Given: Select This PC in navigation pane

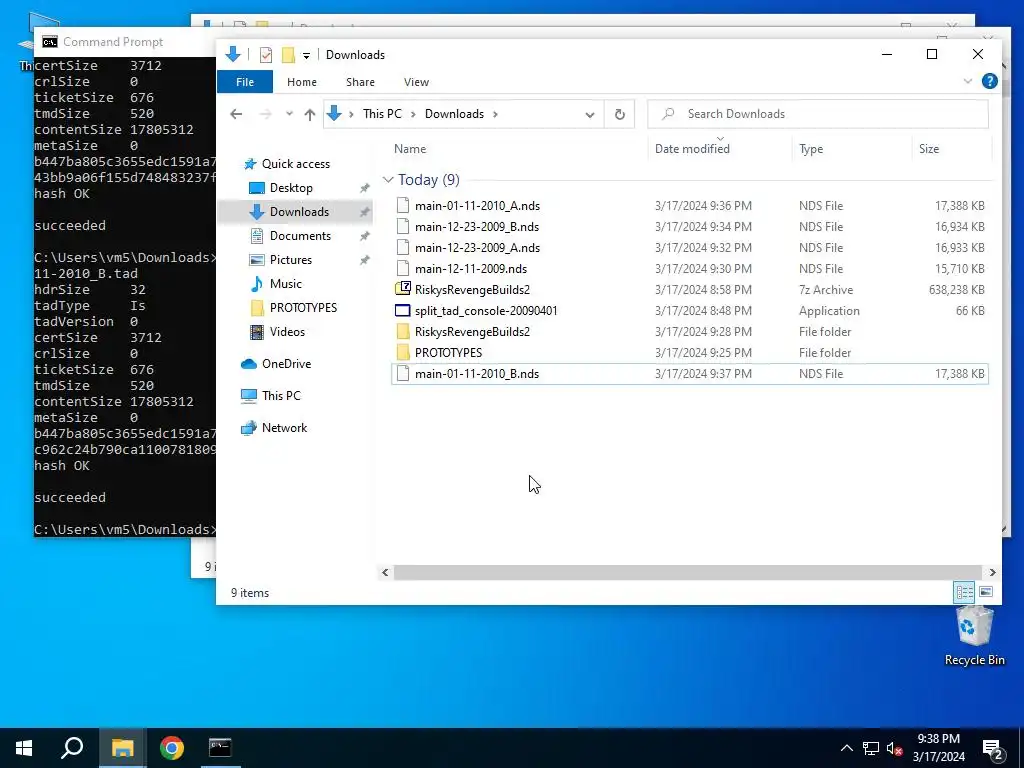Looking at the screenshot, I should pyautogui.click(x=281, y=396).
